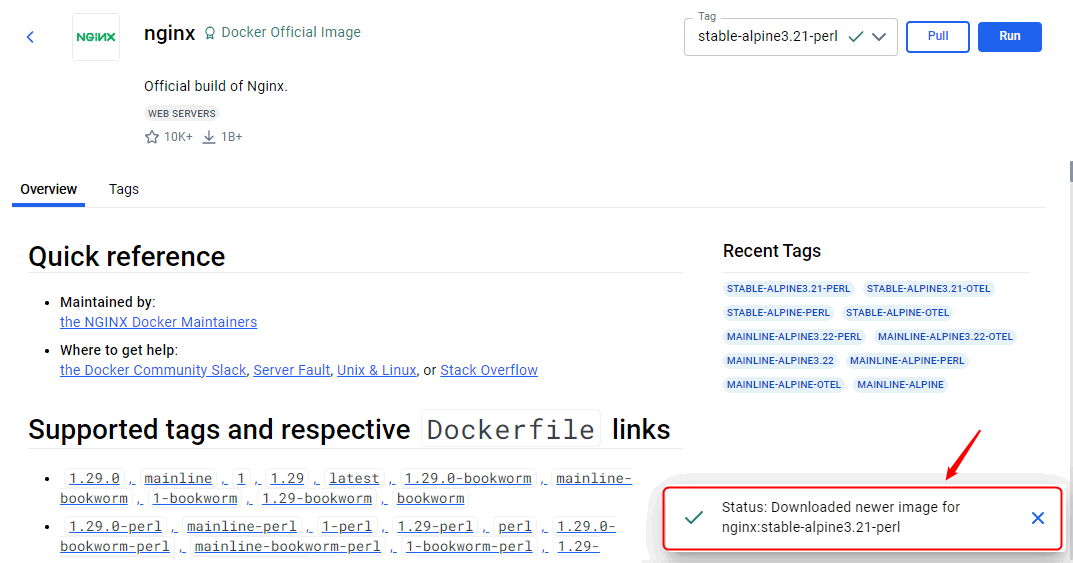Switch to the Tags tab
This screenshot has width=1073, height=563.
124,189
